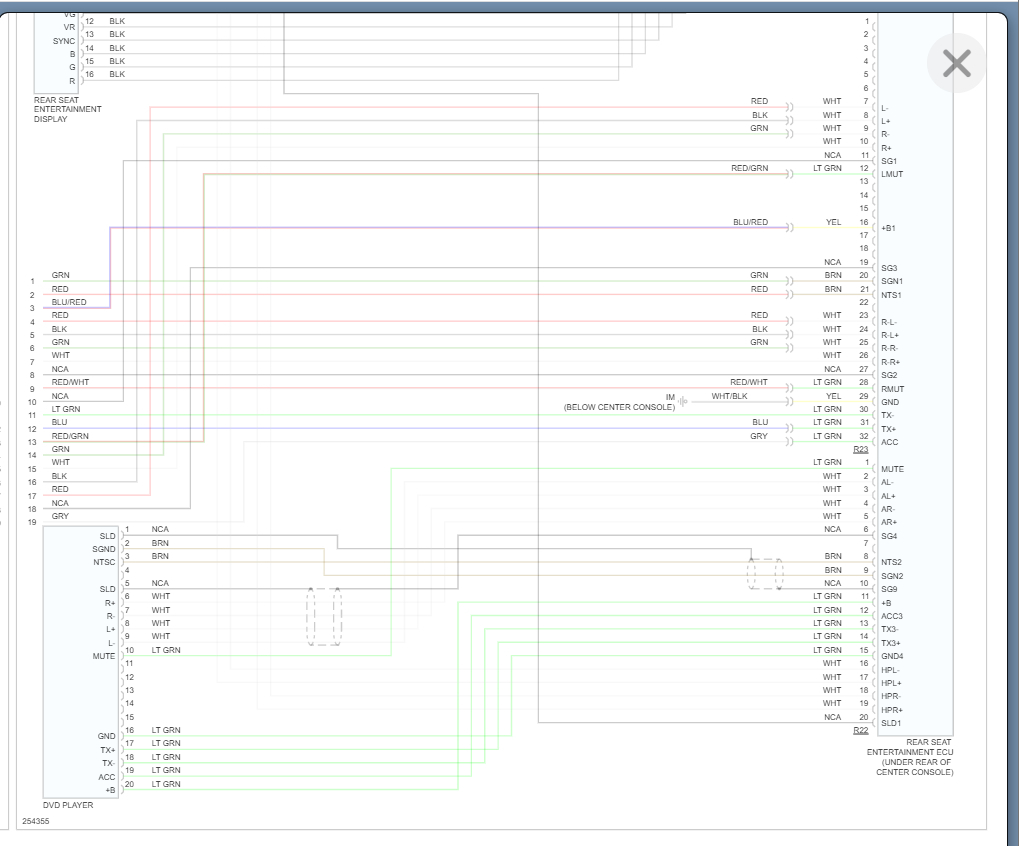Select the HPR+ terminal label
1019x846 pixels.
(892, 710)
